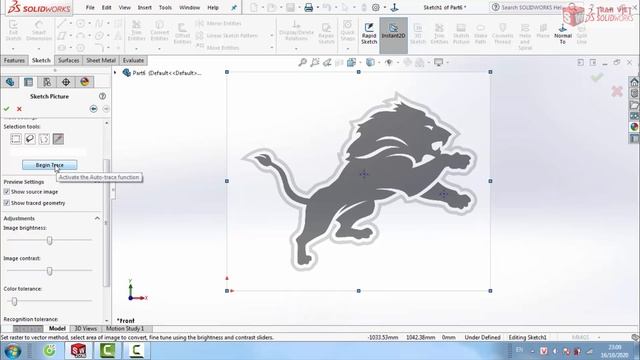Switch to the Model bottom tab
640x360 pixels.
tap(57, 329)
